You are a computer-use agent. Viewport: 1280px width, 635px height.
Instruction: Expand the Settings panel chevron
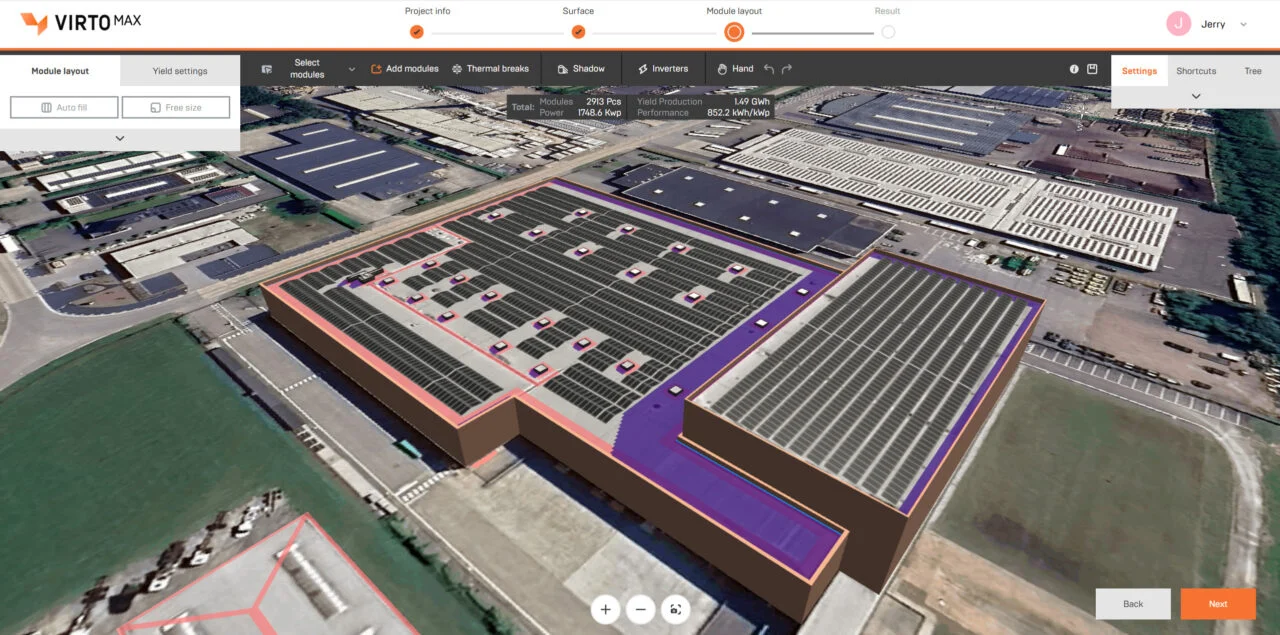pyautogui.click(x=1196, y=96)
